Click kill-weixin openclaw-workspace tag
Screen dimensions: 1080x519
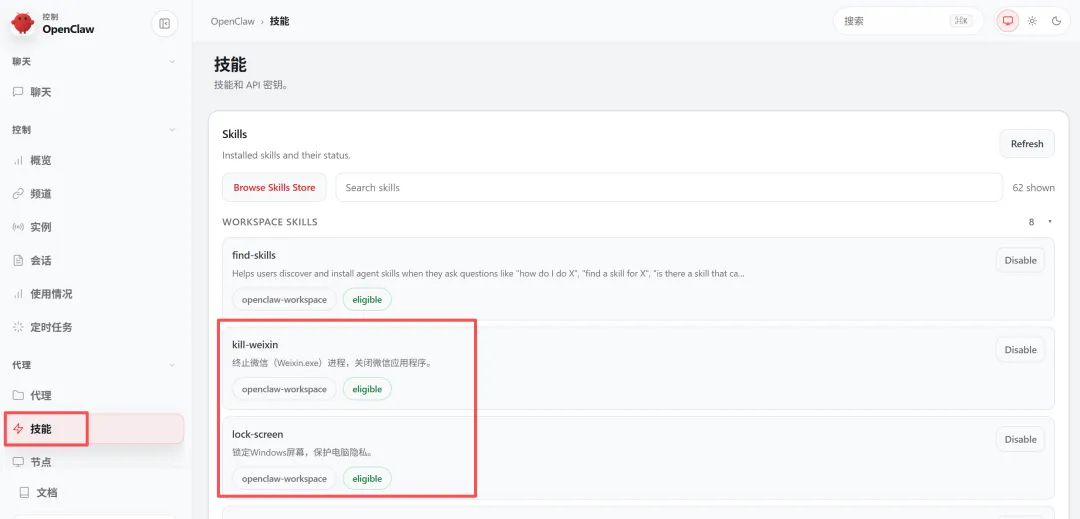[x=284, y=389]
